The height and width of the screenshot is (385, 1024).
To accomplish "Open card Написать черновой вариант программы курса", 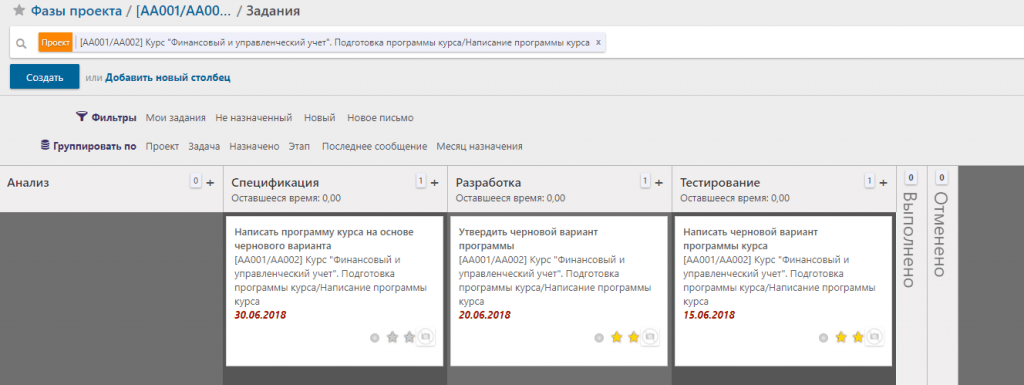I will (x=783, y=291).
